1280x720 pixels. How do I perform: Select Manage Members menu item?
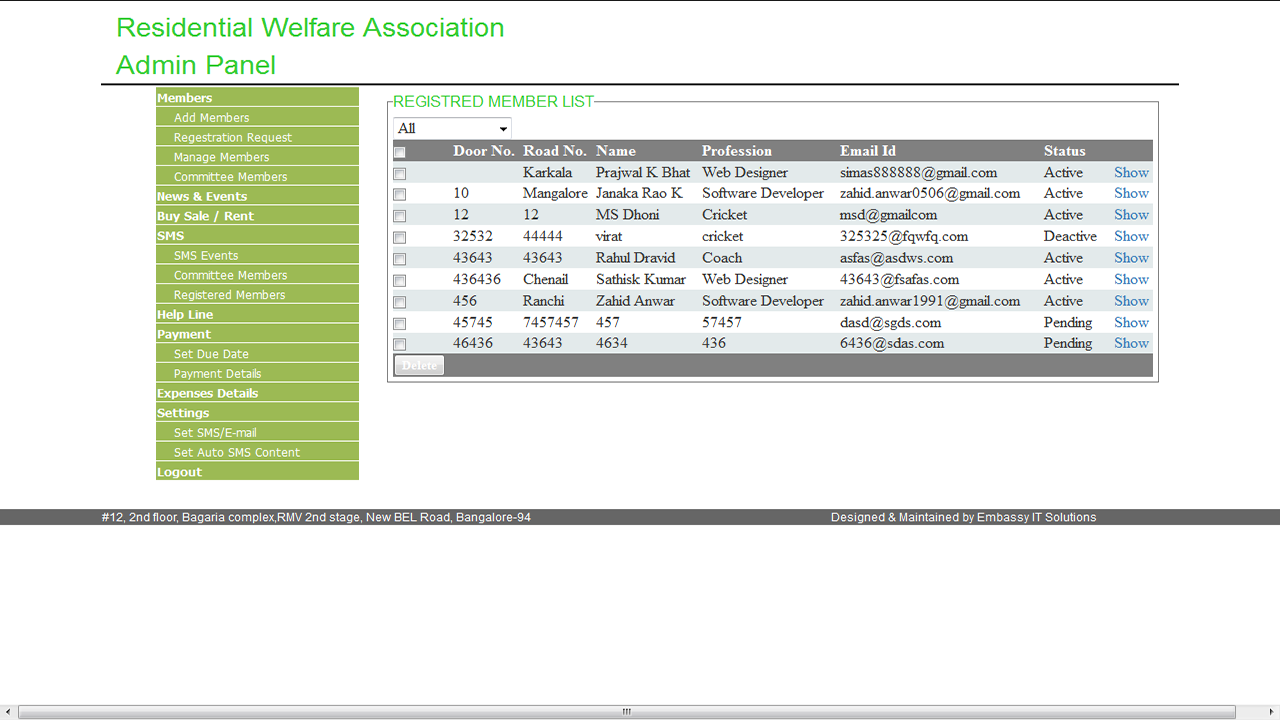coord(257,157)
